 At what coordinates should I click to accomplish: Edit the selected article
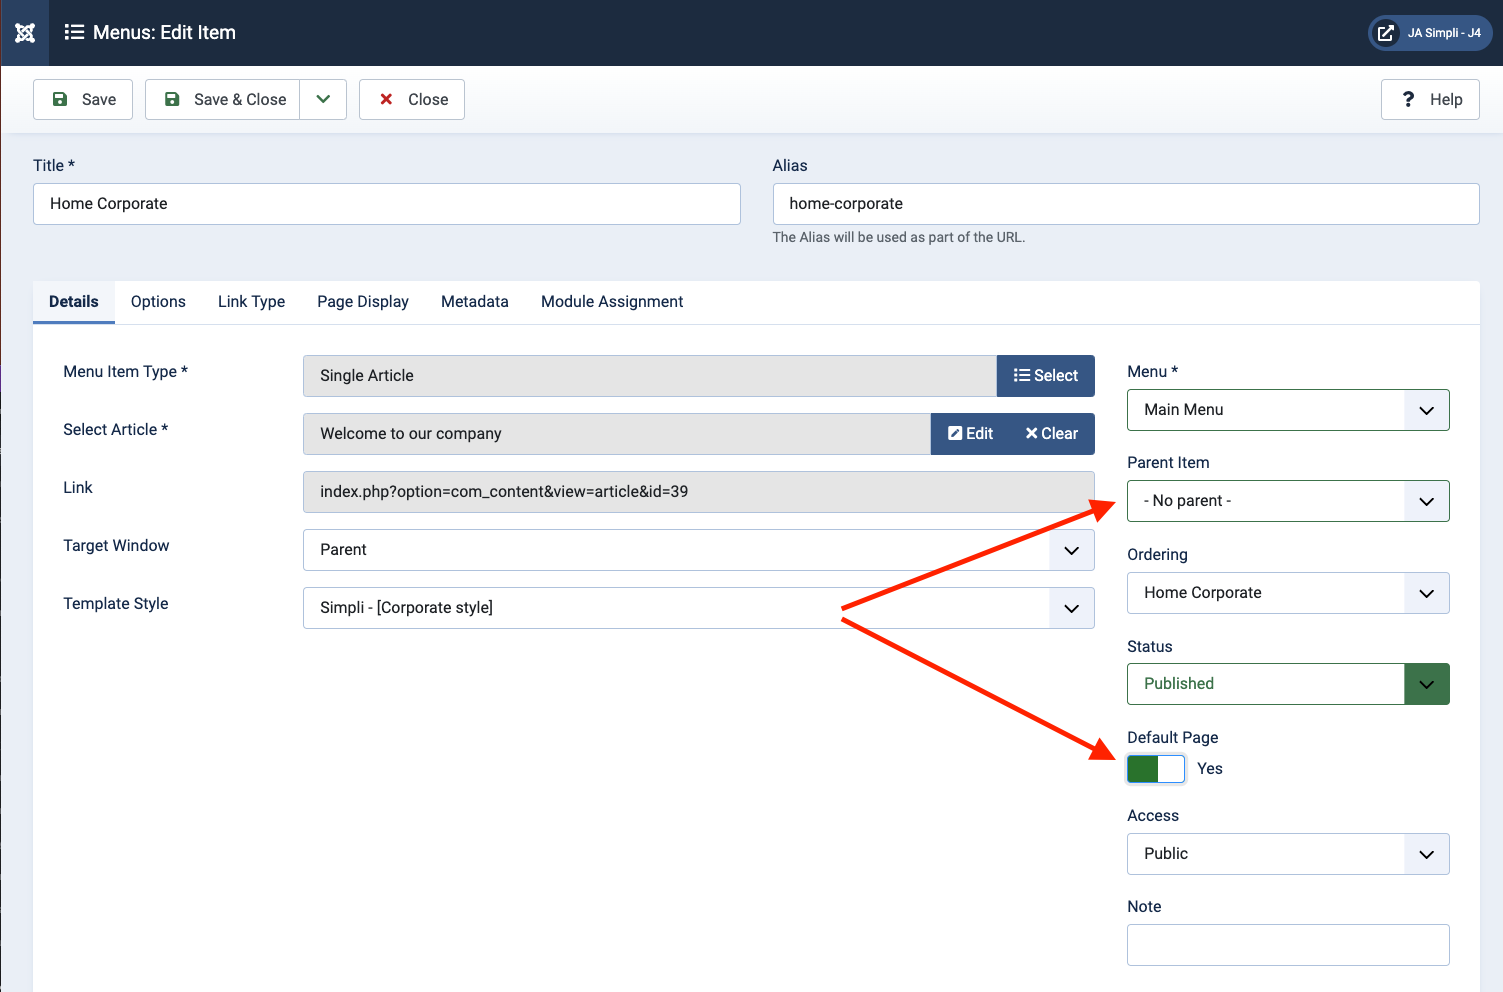click(x=970, y=434)
